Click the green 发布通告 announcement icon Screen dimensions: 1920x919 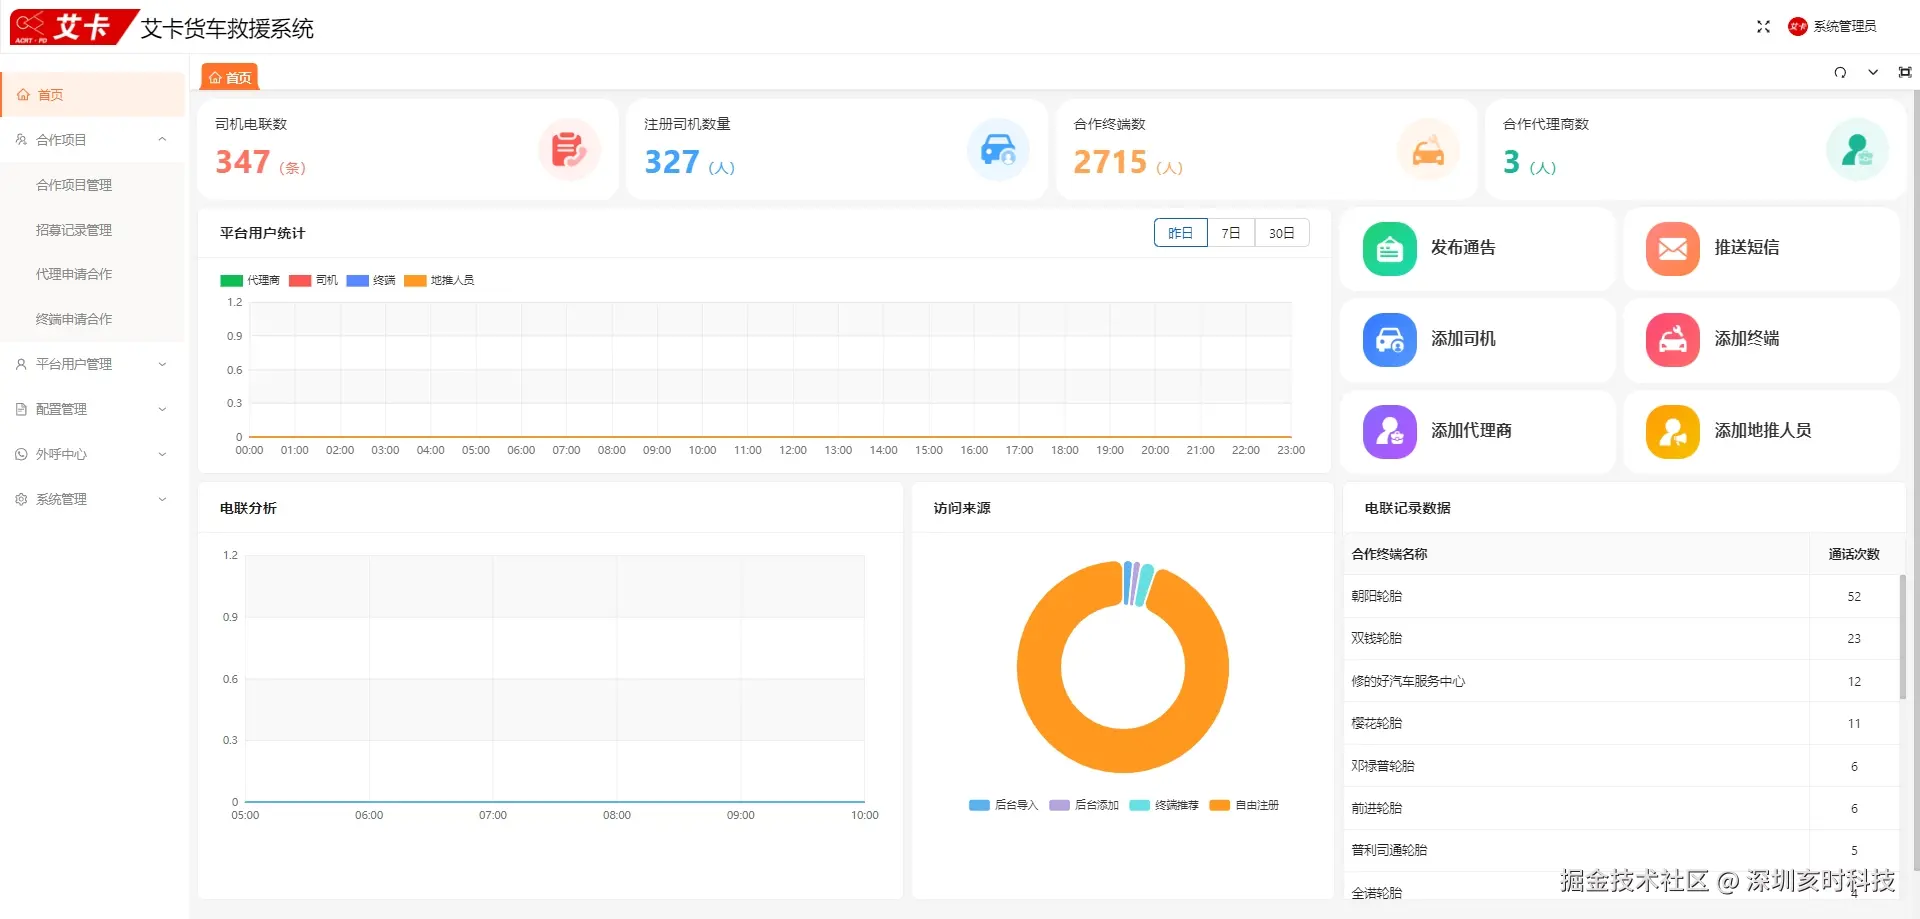(1389, 249)
